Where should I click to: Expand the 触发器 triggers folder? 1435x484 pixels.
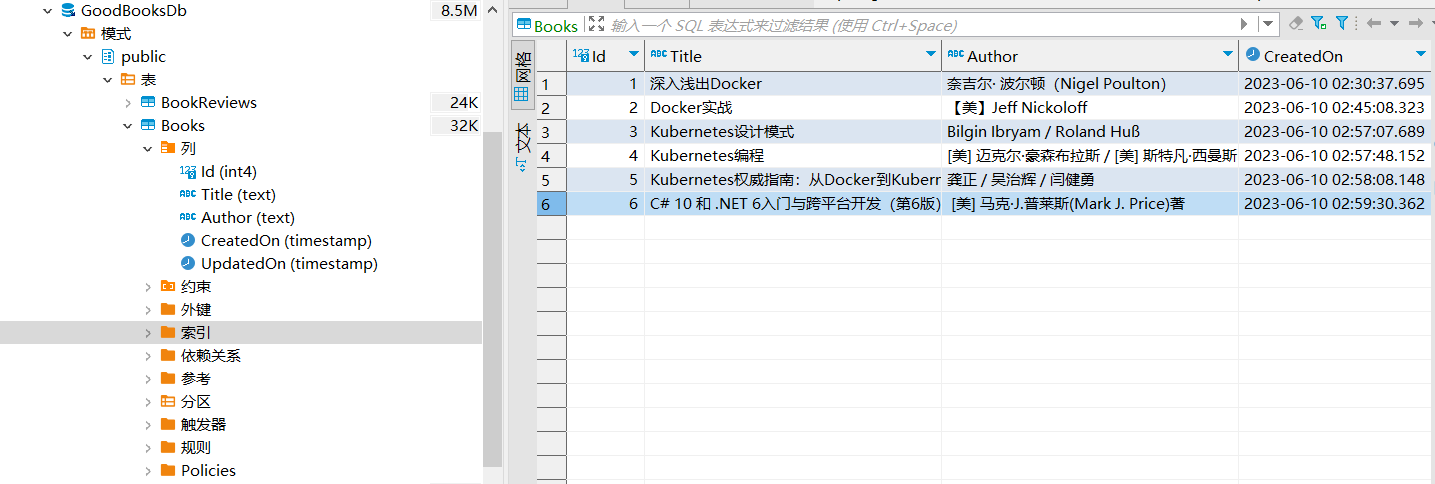[x=147, y=425]
